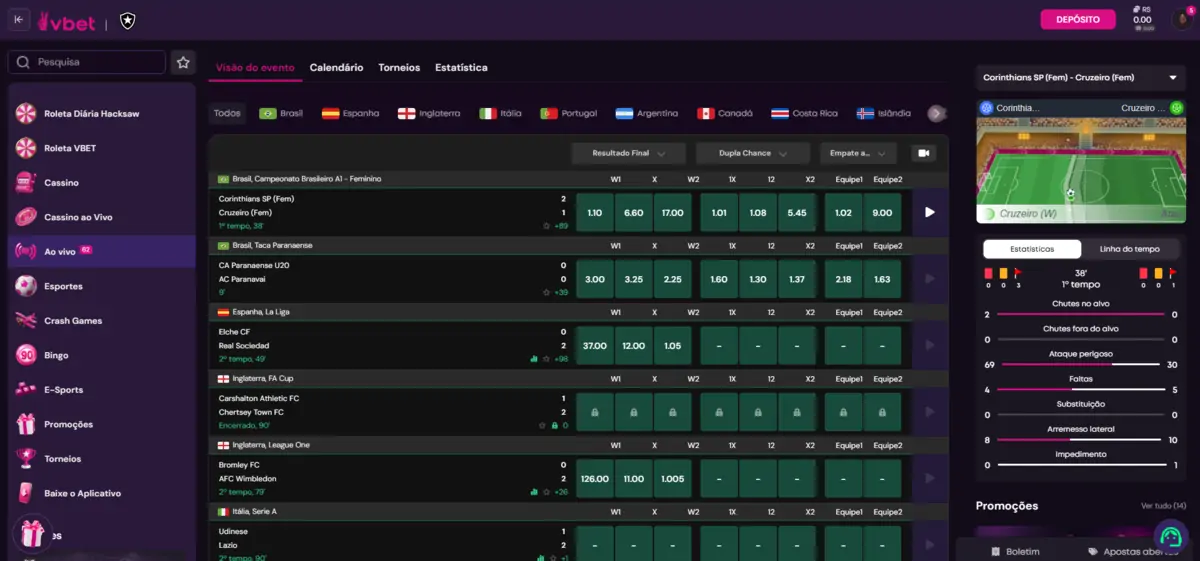This screenshot has height=561, width=1200.
Task: Favorite the CA Paranaense U20 match star
Action: point(546,292)
